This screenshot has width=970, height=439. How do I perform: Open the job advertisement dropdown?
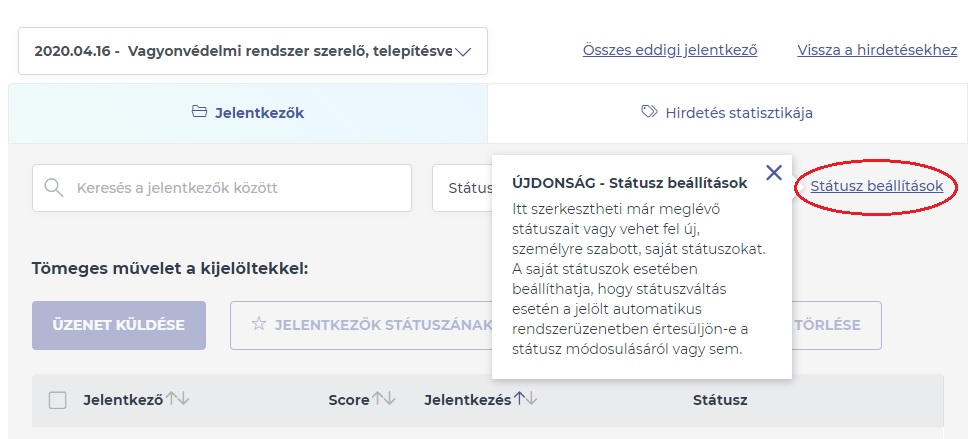click(252, 51)
